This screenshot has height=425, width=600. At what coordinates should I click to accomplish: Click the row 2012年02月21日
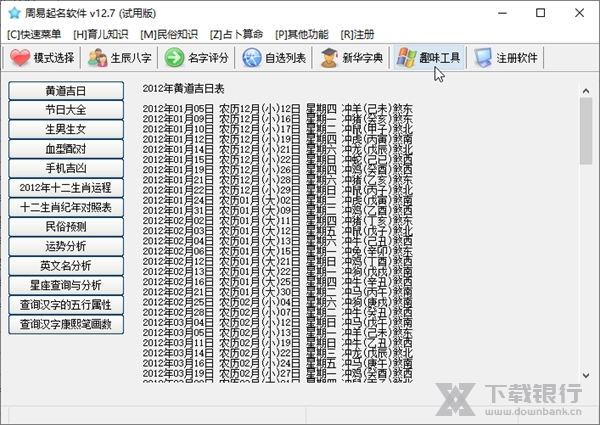278,292
